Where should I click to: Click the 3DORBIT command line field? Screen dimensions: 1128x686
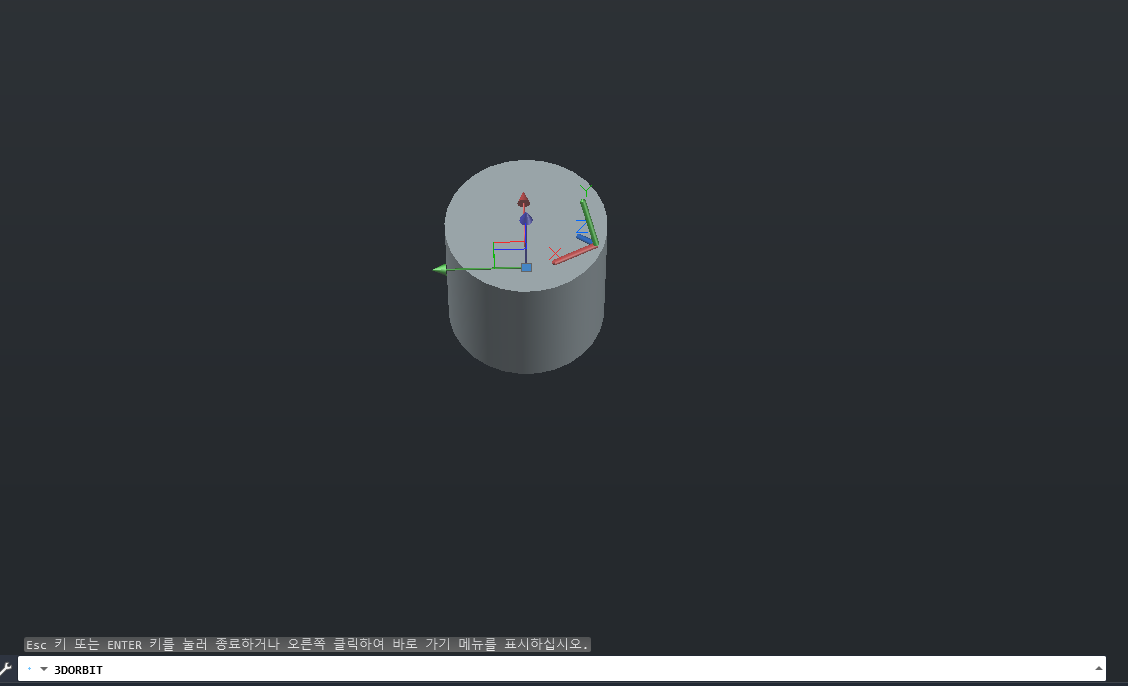pos(561,669)
